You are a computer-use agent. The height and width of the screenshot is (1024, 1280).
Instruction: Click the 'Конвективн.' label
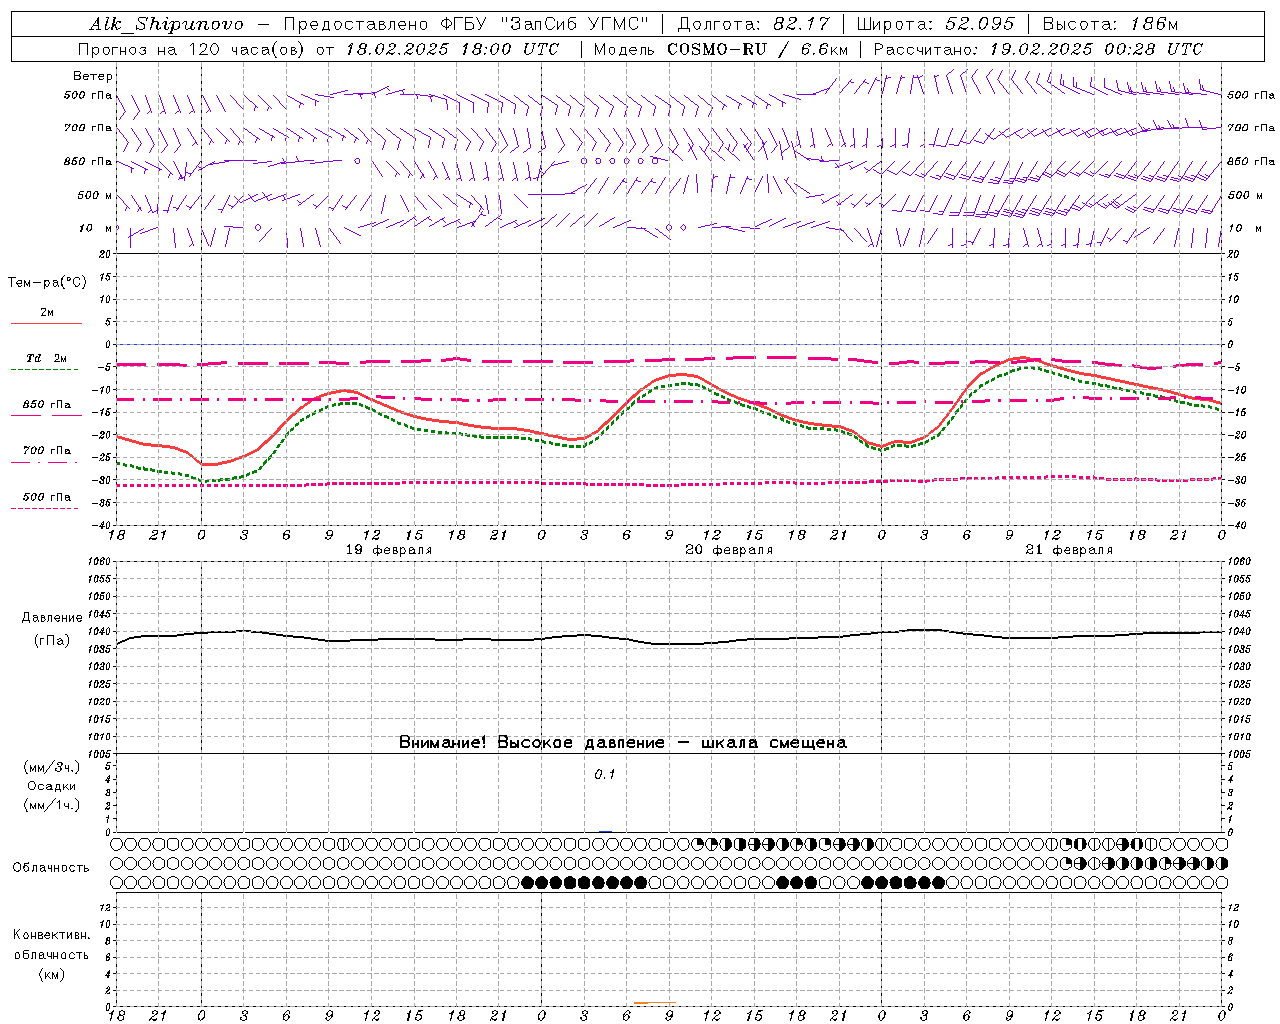(51, 935)
